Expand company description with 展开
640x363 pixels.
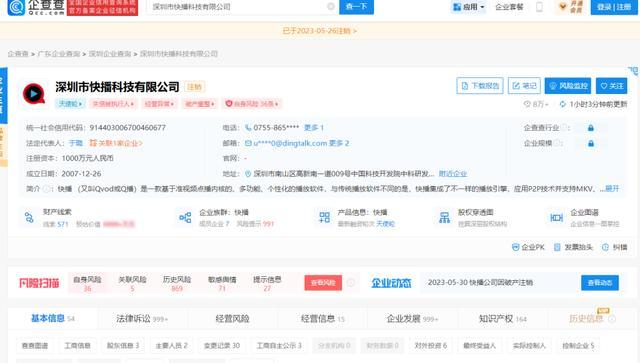coord(612,189)
